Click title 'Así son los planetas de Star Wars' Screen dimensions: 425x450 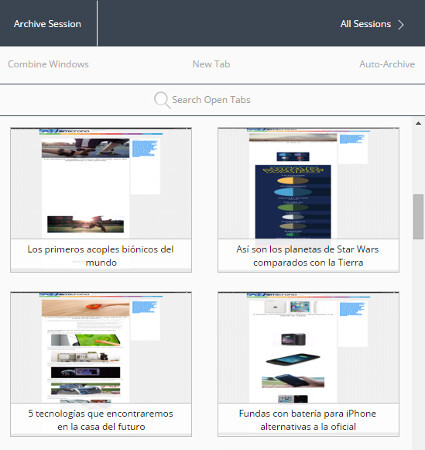(x=308, y=249)
